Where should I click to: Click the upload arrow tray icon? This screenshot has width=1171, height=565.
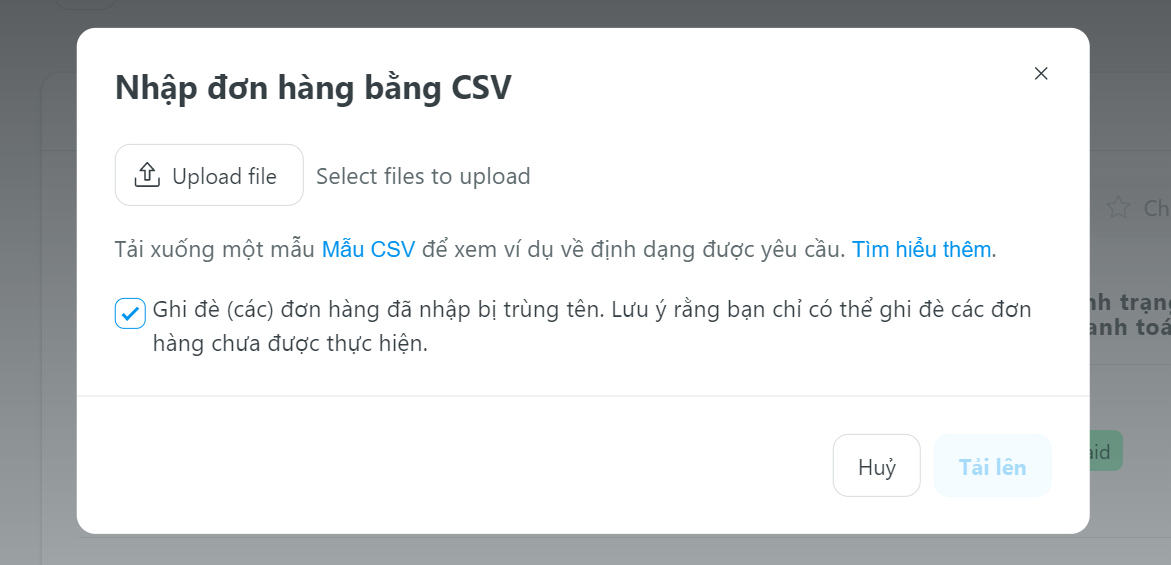pyautogui.click(x=148, y=175)
